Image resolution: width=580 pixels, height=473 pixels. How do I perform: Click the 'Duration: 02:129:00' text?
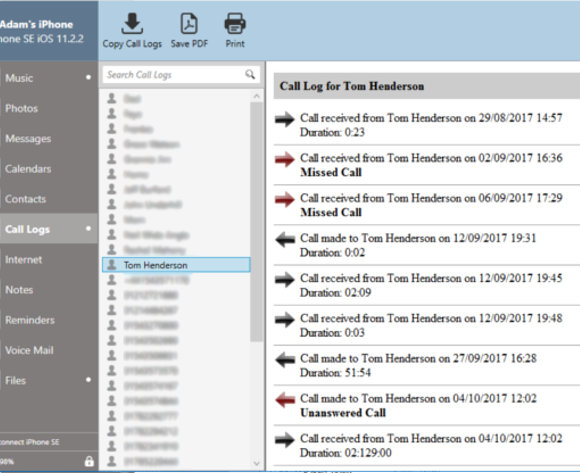coord(345,453)
